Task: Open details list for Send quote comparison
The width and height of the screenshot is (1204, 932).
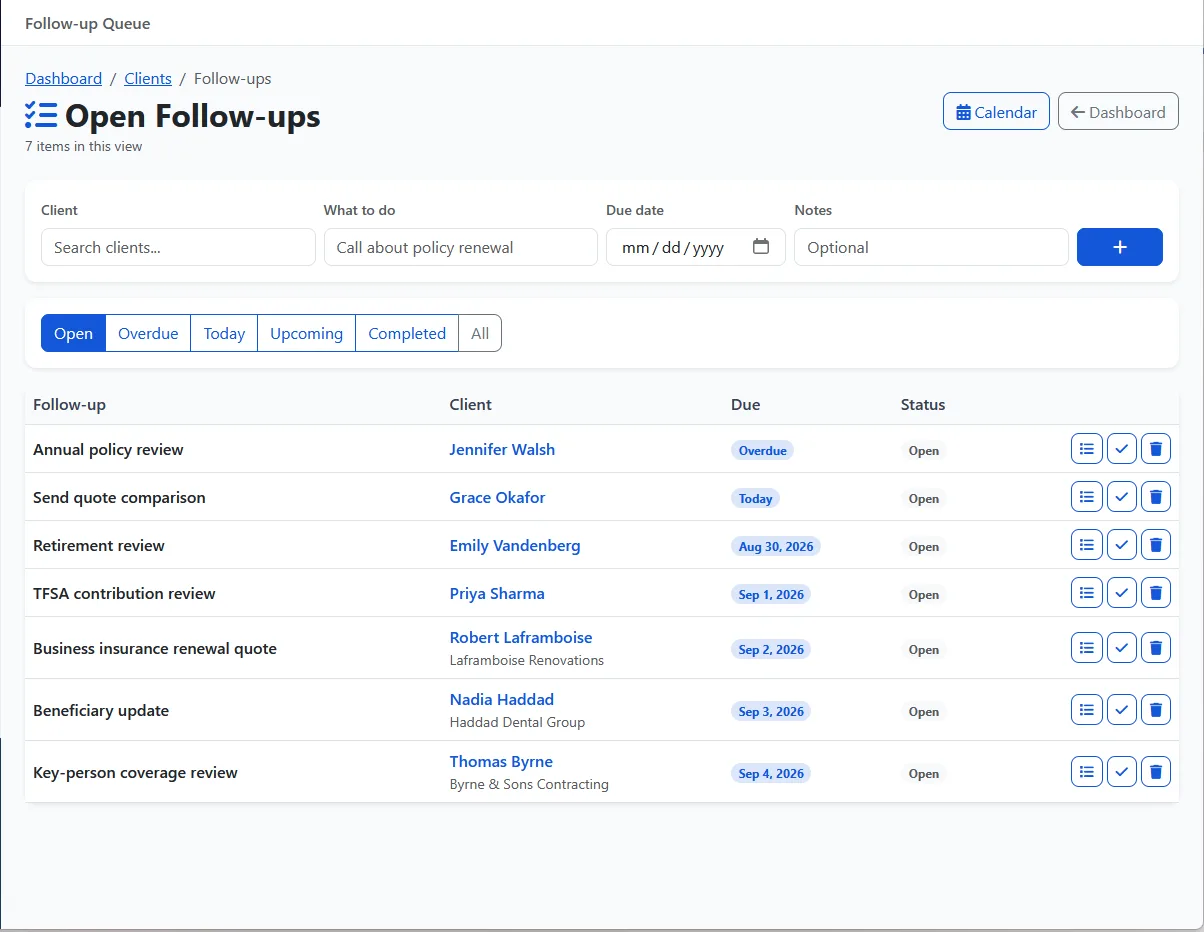Action: coord(1087,497)
